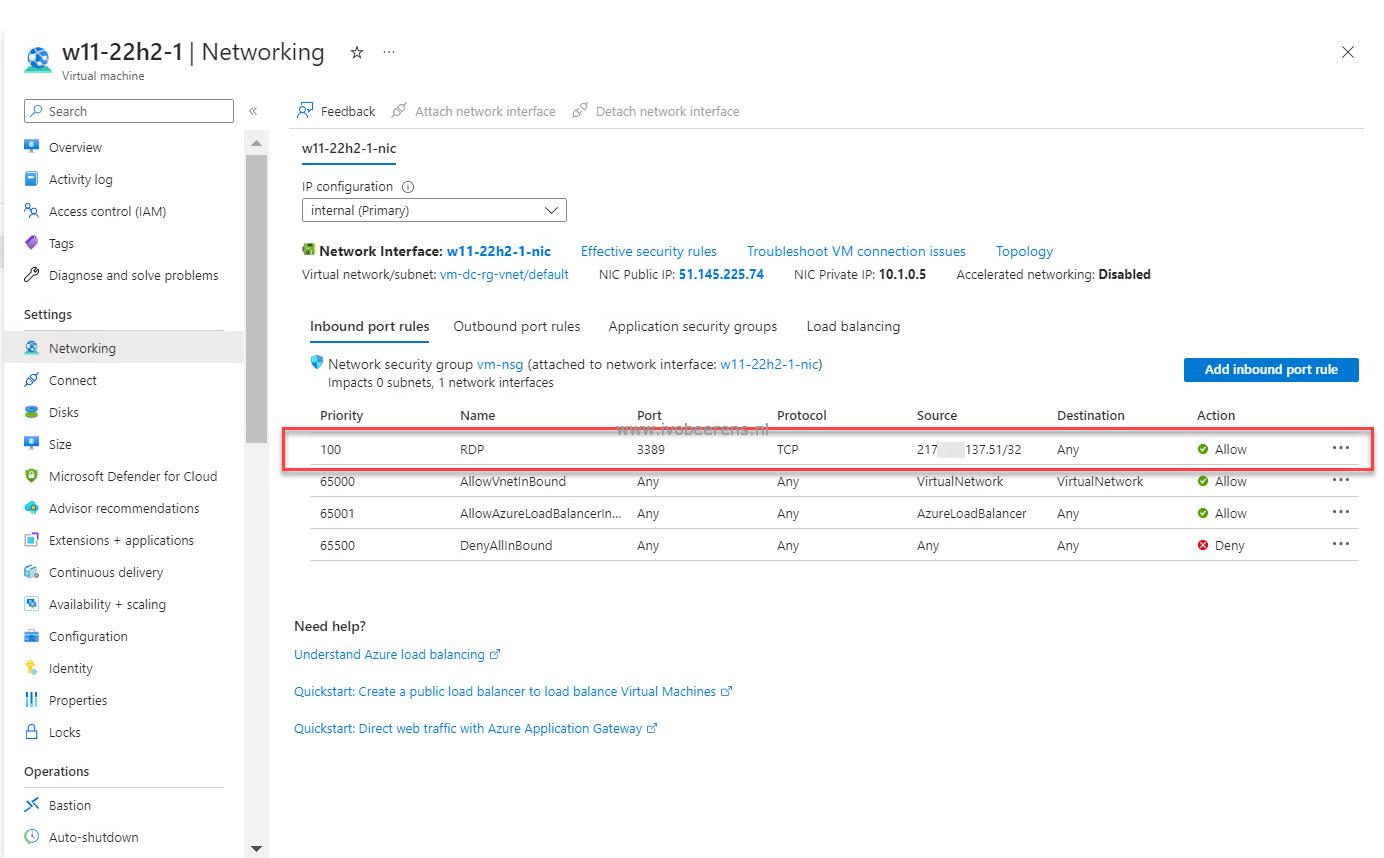Open the Topology link
The width and height of the screenshot is (1384, 858).
(1024, 251)
